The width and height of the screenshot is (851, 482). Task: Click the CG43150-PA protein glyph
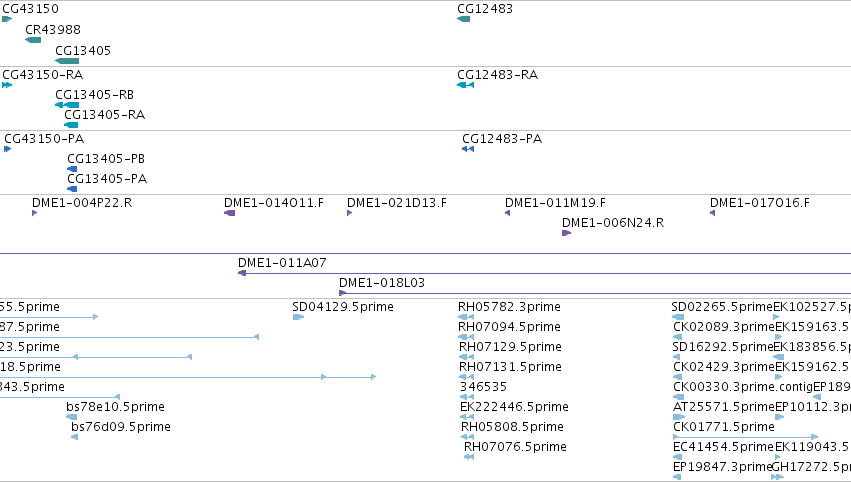click(8, 149)
